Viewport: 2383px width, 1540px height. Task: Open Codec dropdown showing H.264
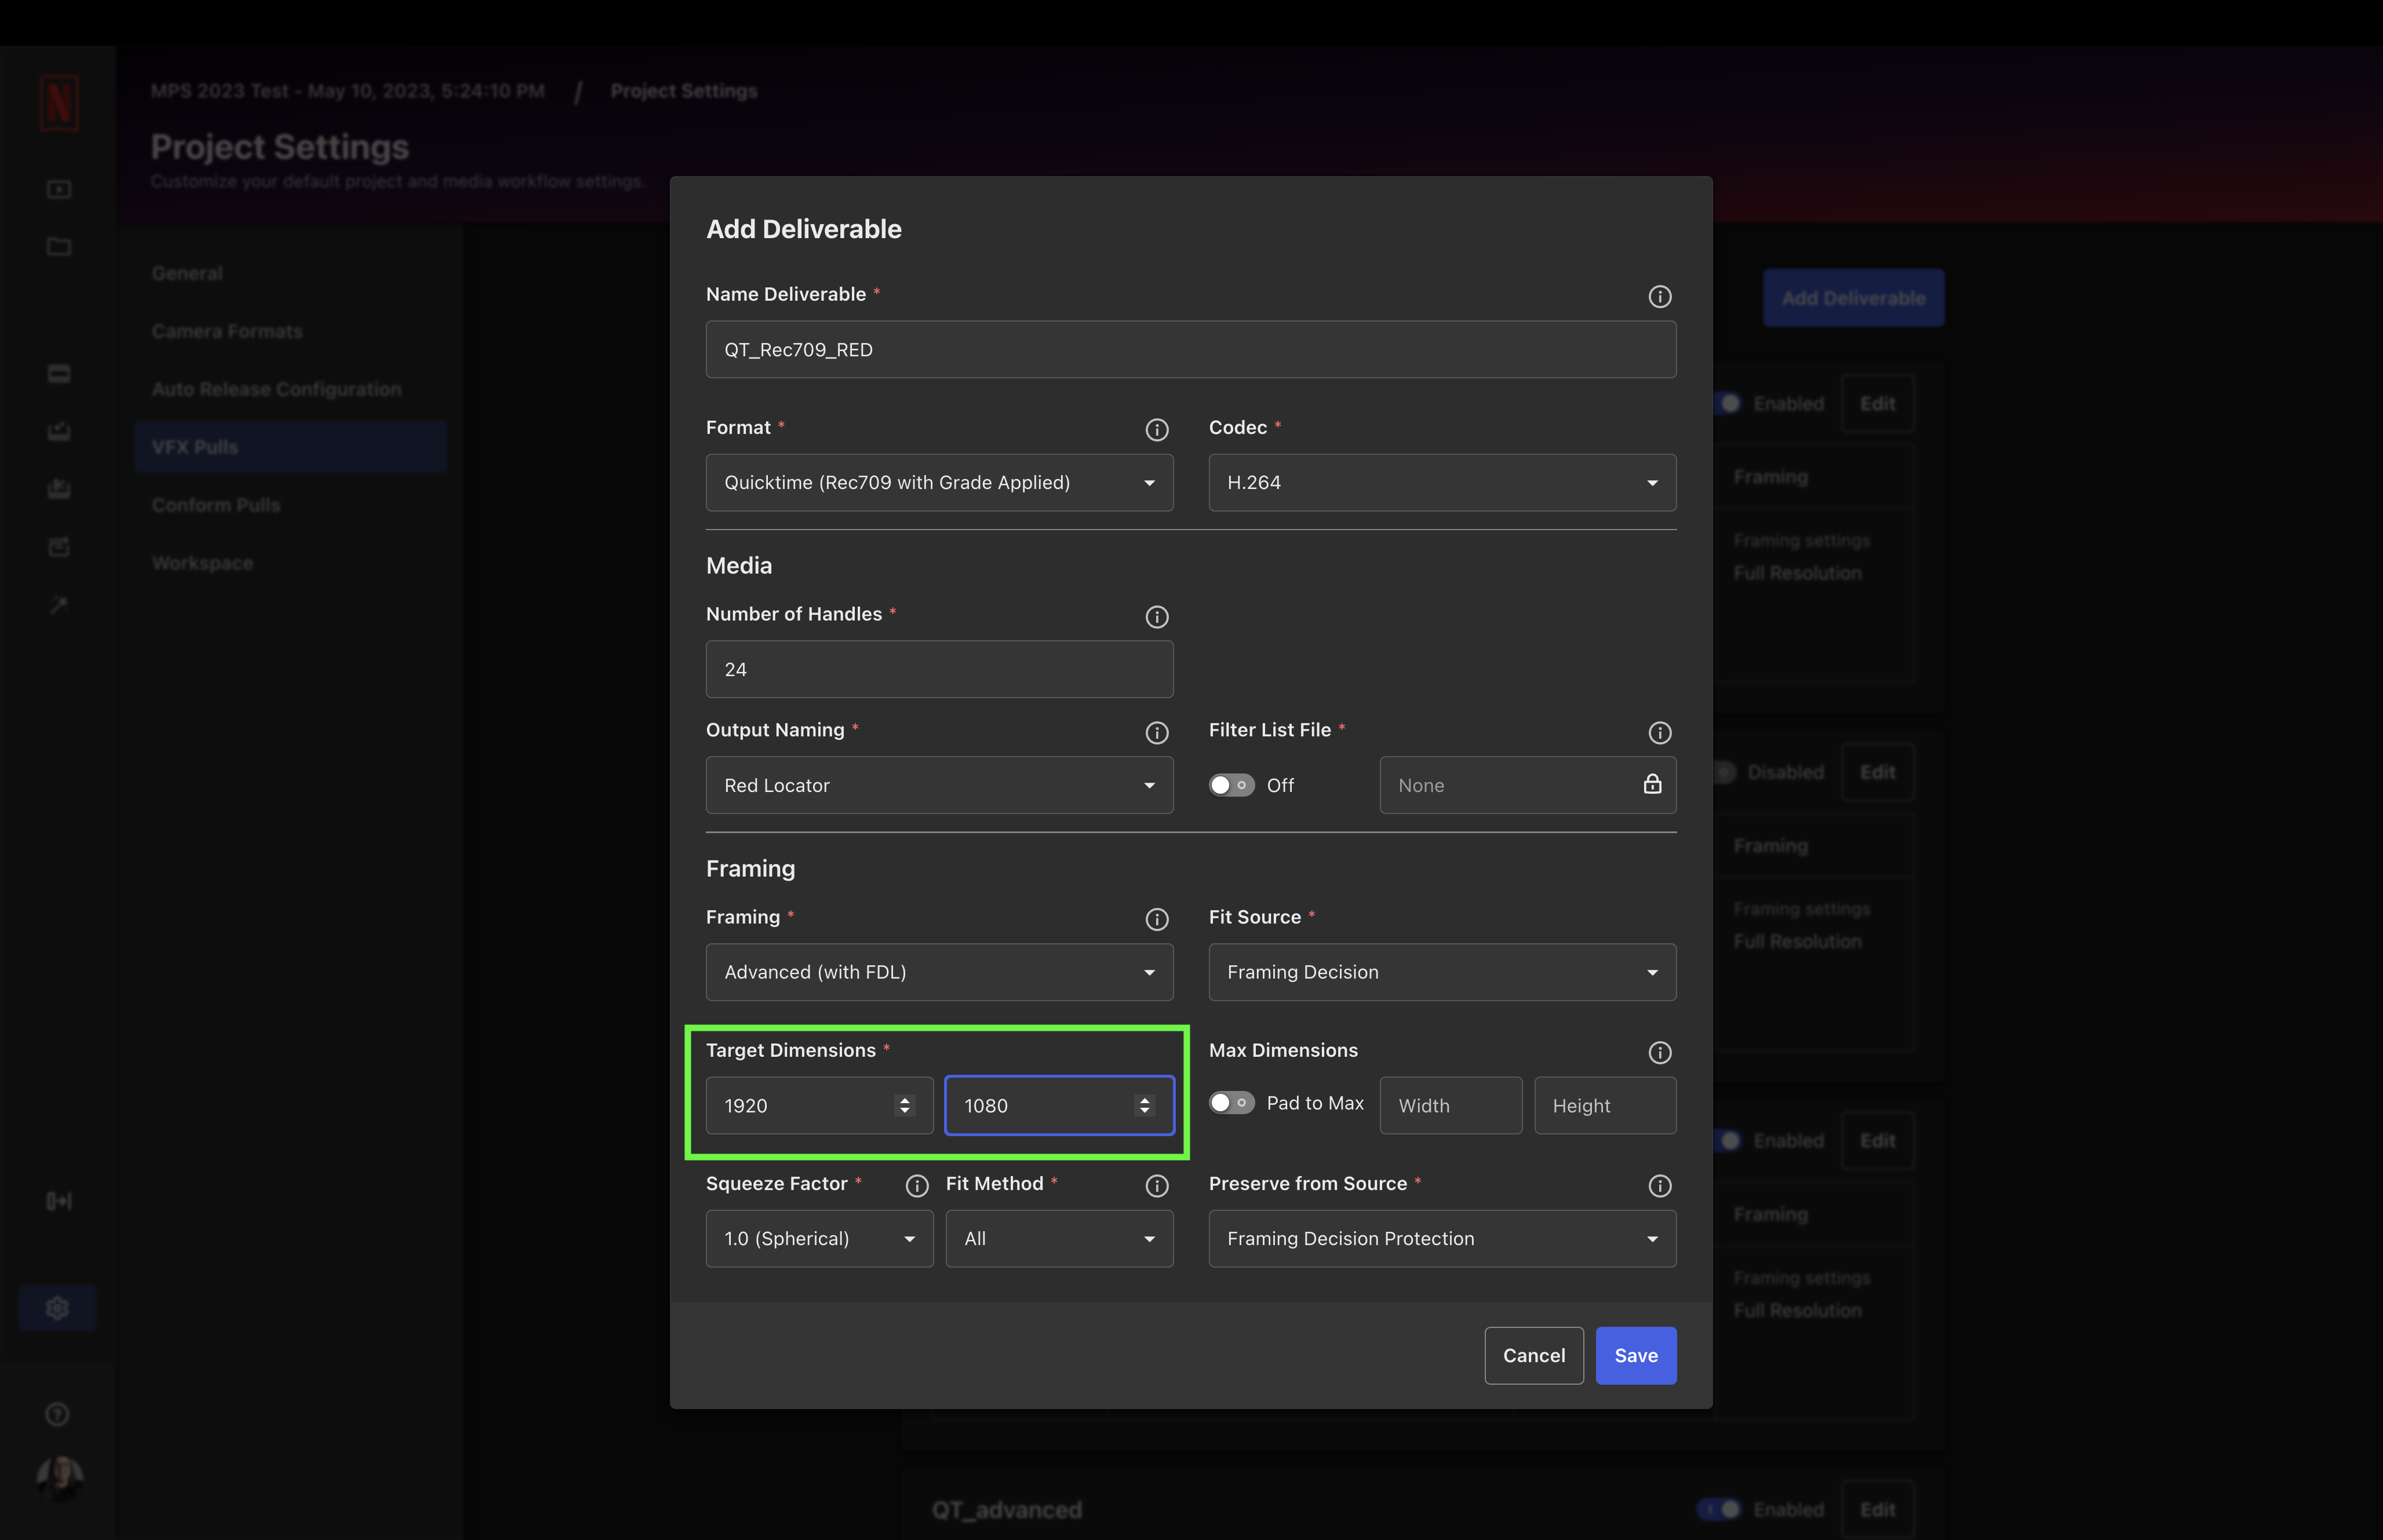[1442, 482]
